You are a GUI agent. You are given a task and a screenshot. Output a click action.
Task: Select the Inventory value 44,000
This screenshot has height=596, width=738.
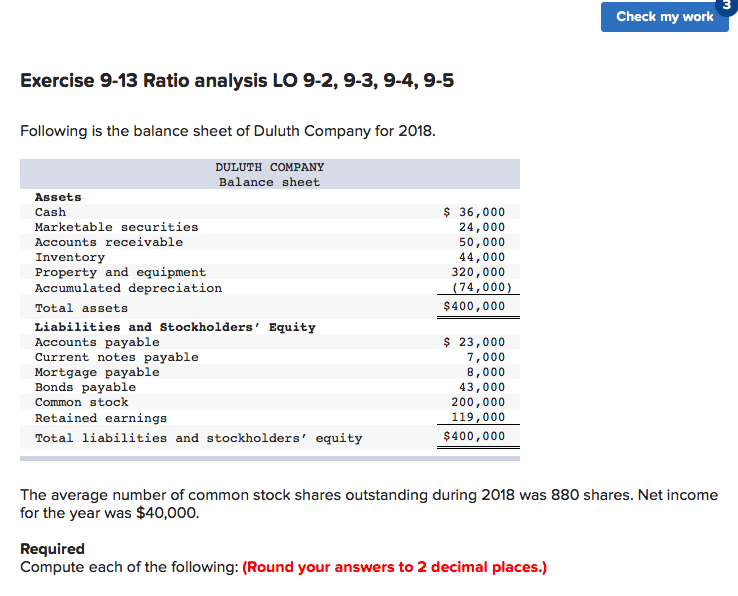pos(482,258)
